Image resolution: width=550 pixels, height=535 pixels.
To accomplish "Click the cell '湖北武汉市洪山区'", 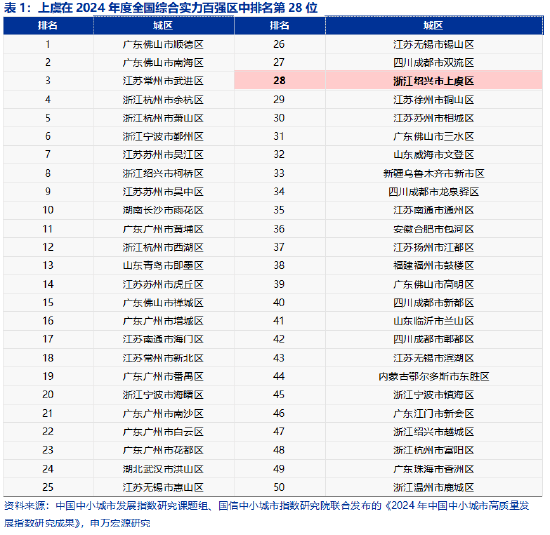I will point(163,469).
